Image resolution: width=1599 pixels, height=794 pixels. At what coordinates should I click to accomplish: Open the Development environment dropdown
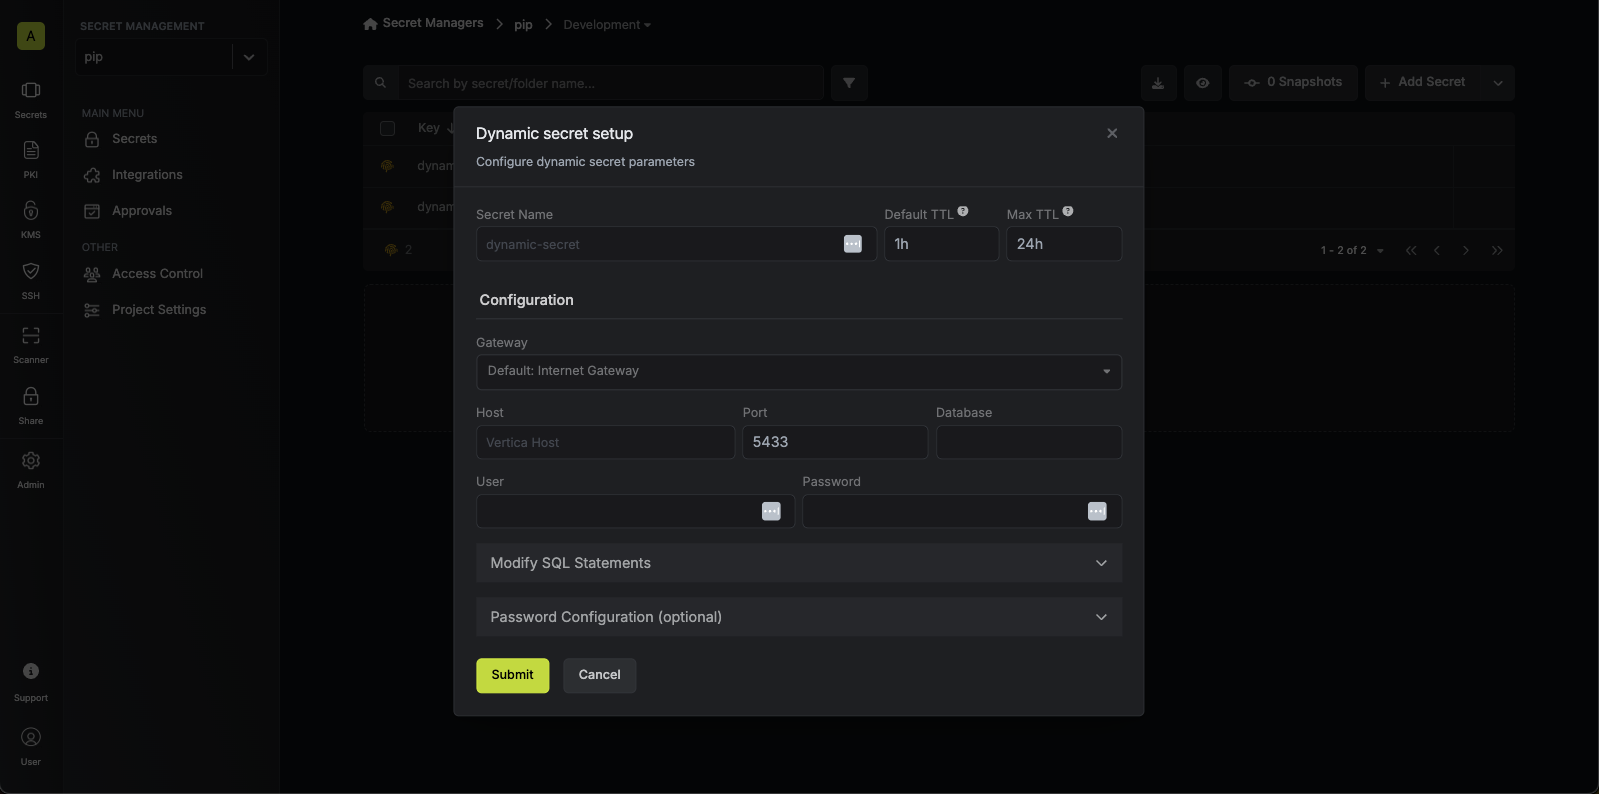click(607, 25)
